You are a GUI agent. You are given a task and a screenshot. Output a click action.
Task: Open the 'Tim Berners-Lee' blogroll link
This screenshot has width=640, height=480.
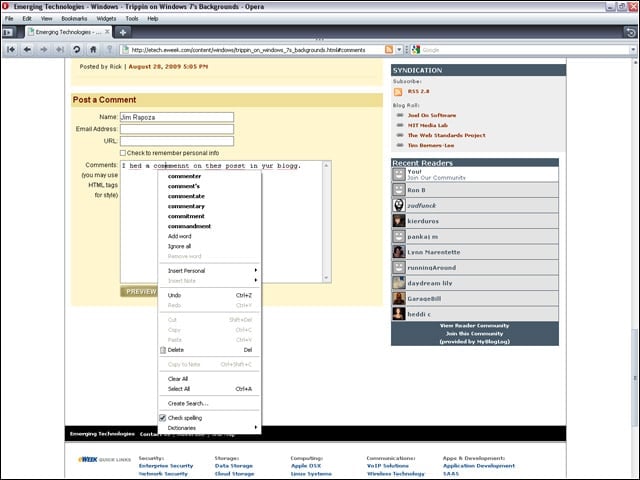pos(431,145)
